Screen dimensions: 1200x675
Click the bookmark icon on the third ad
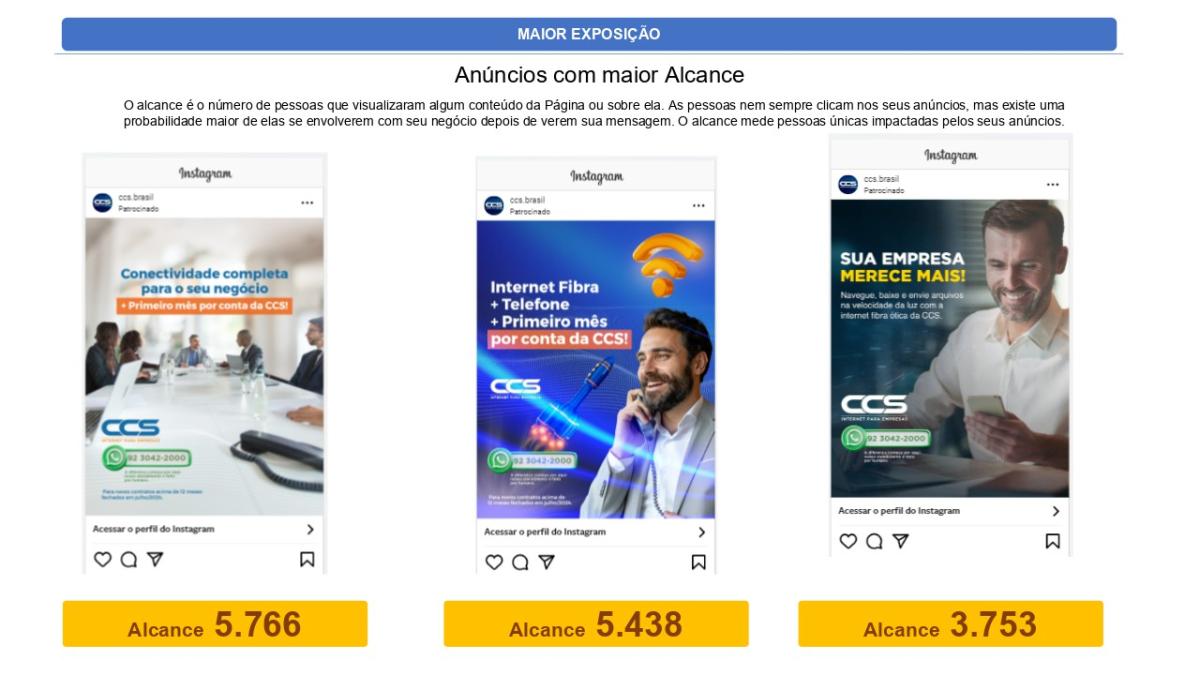click(x=1052, y=540)
